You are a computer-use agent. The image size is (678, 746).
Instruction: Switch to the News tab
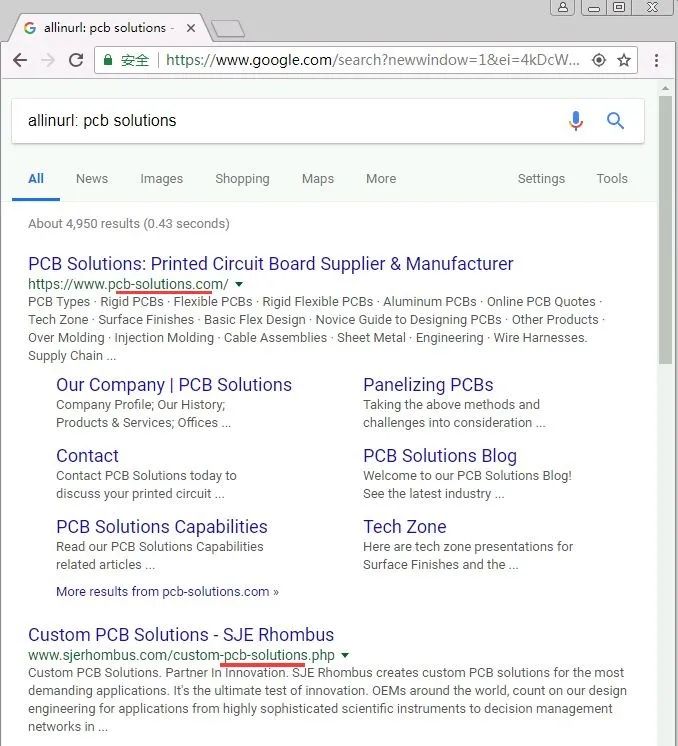(92, 179)
